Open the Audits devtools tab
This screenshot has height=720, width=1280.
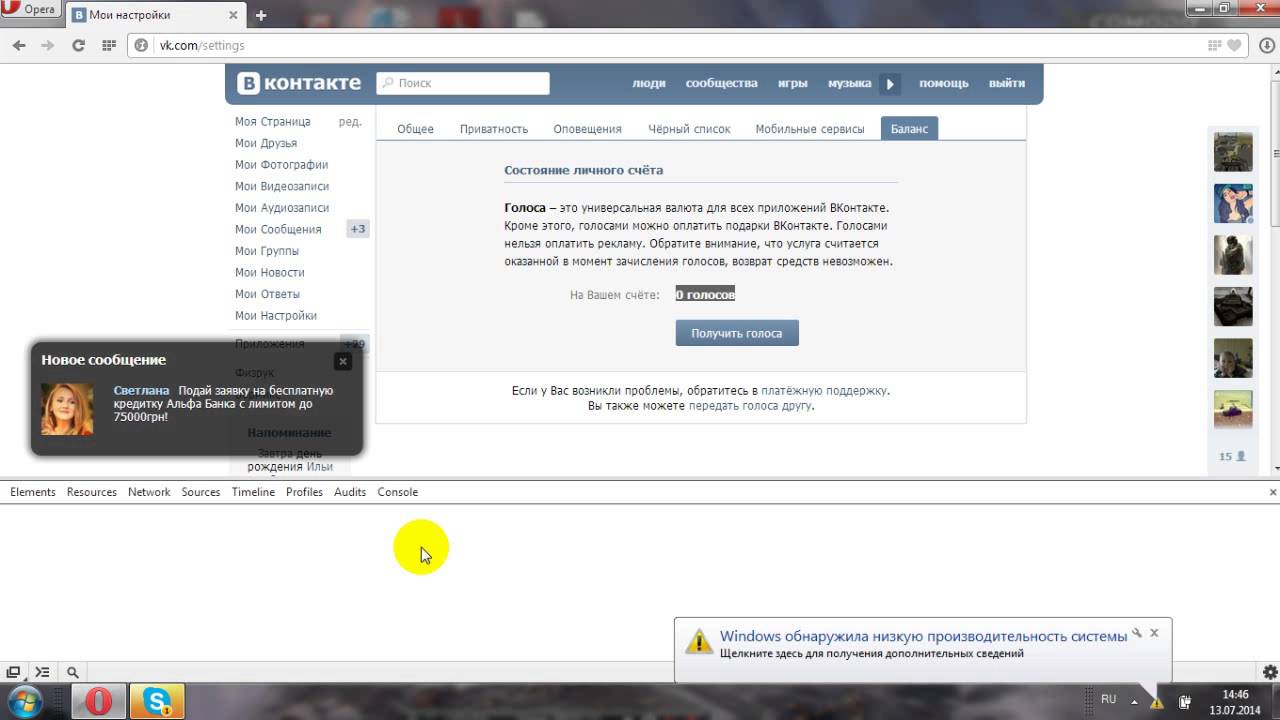(x=350, y=492)
